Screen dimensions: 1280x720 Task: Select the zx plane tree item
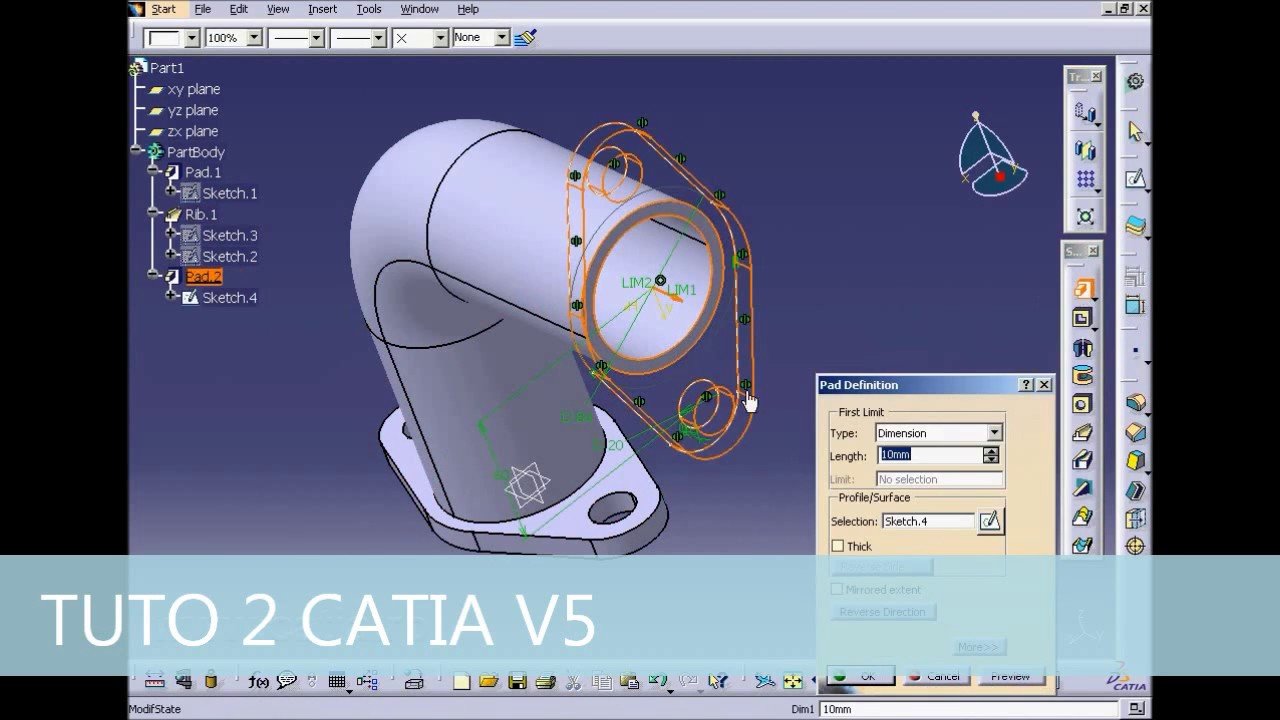[x=192, y=131]
